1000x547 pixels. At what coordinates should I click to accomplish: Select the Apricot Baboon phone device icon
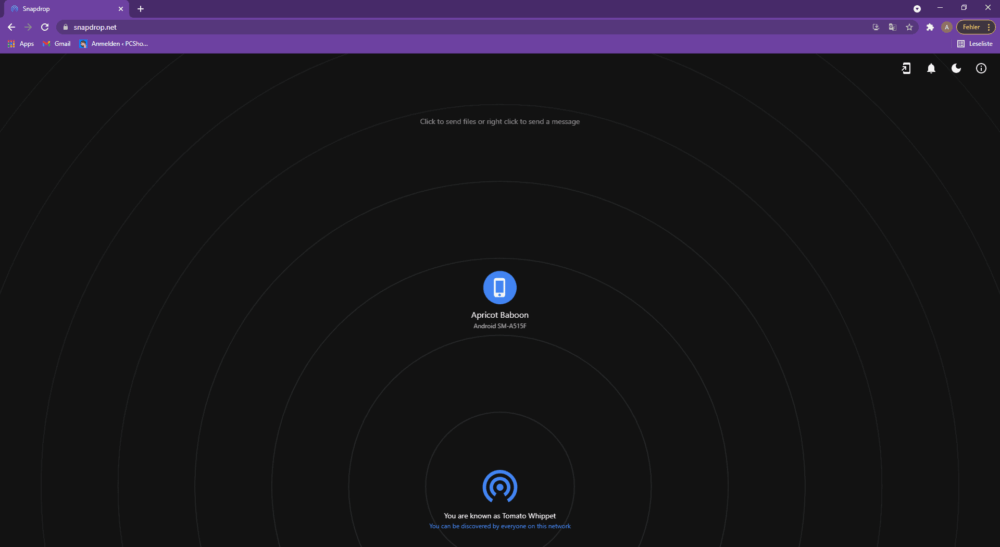click(499, 288)
